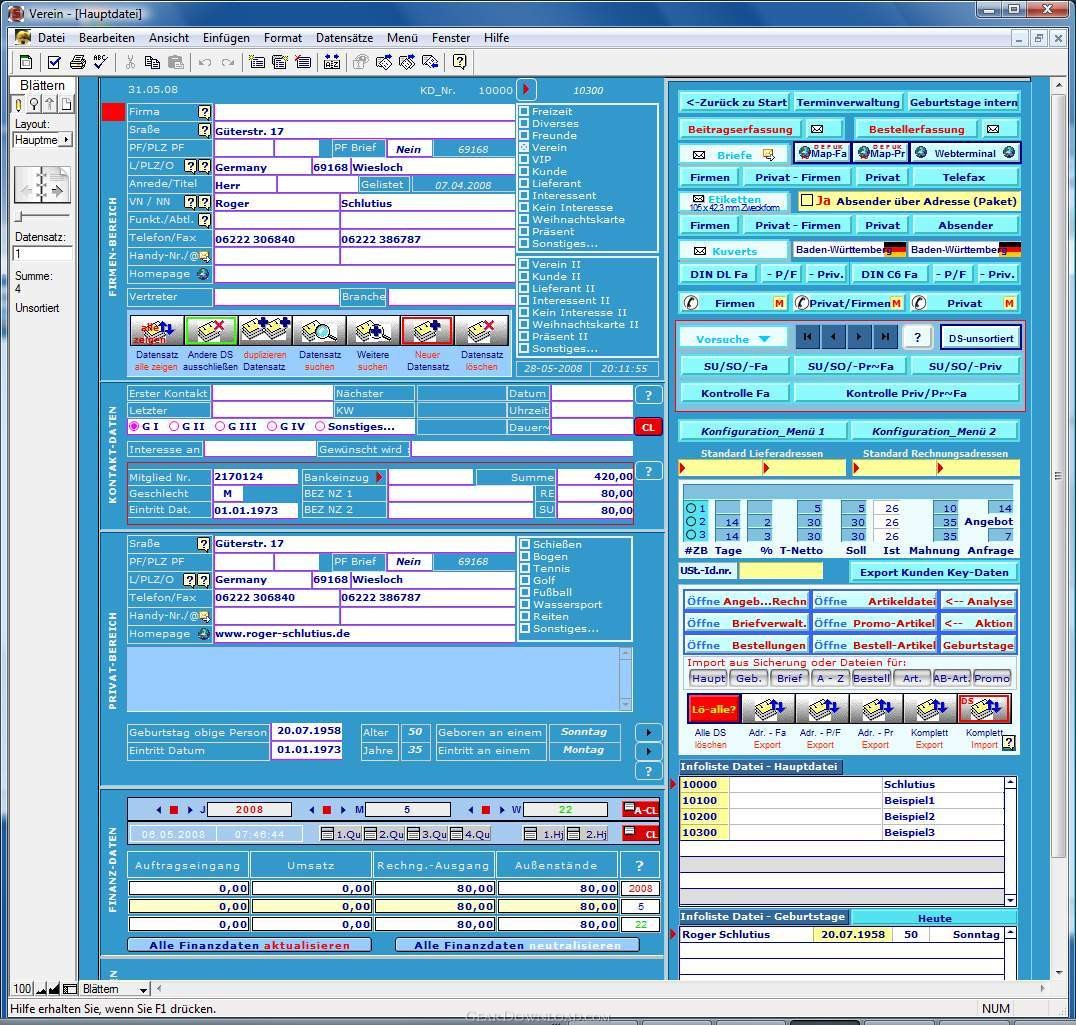Image resolution: width=1076 pixels, height=1025 pixels.
Task: Click Alle Finanzdaten aktualisieren button
Action: (250, 945)
